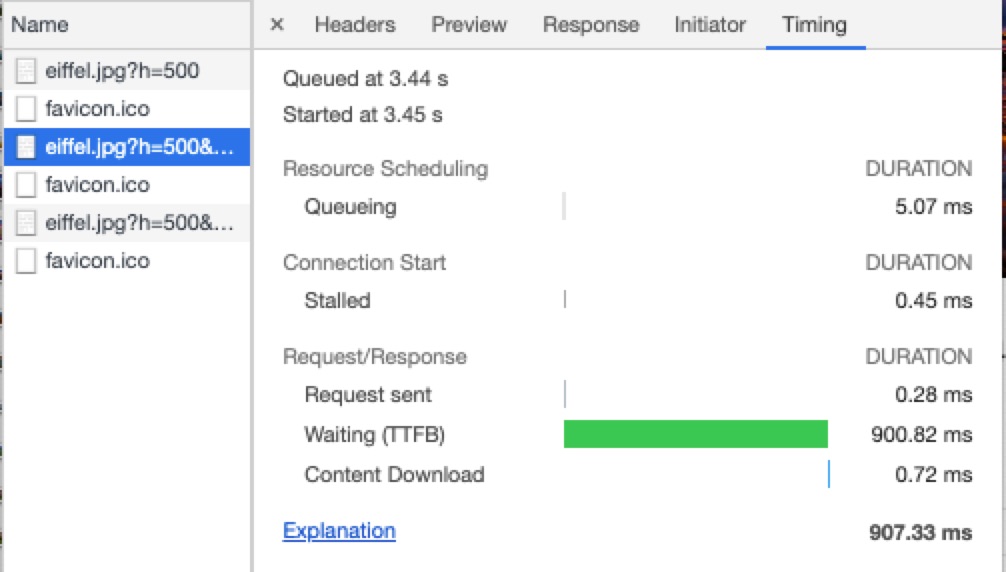Click the icon of the unselected eiffel.jpg?h=500&… request
Screen dimensions: 1006x572
click(27, 223)
